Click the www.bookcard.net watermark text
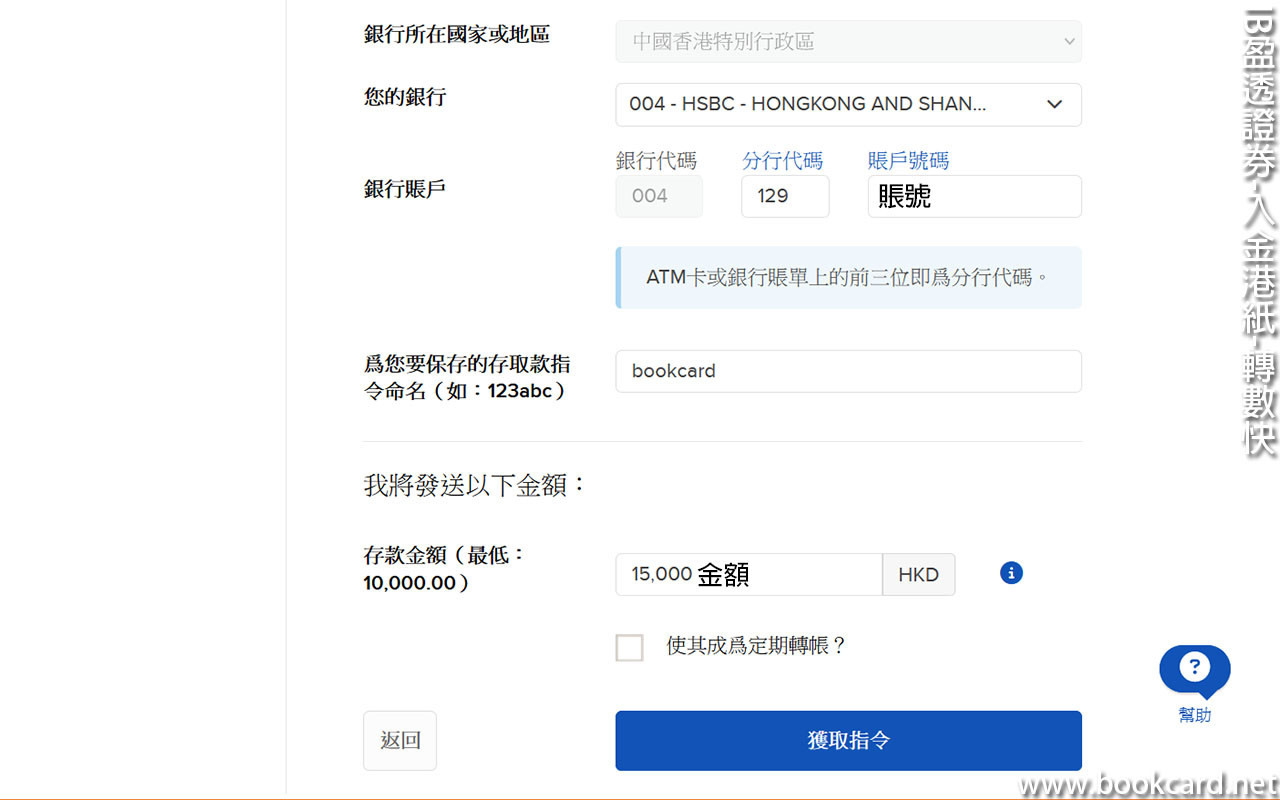1280x800 pixels. (x=1147, y=785)
